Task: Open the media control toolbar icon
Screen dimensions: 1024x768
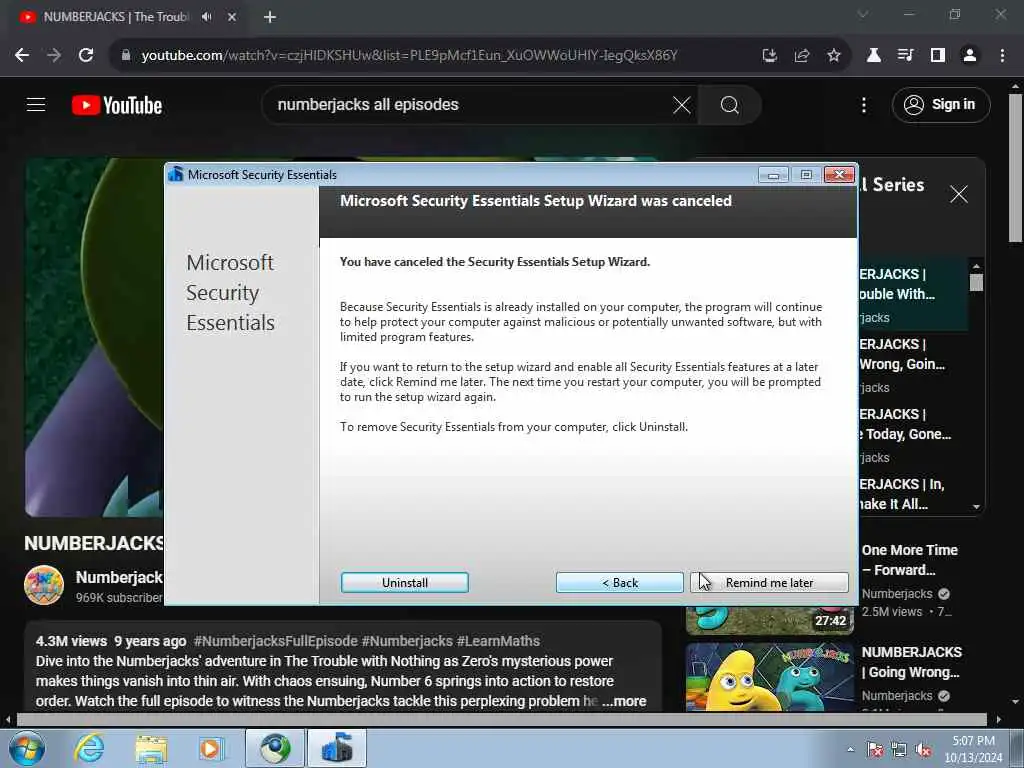Action: pos(905,56)
